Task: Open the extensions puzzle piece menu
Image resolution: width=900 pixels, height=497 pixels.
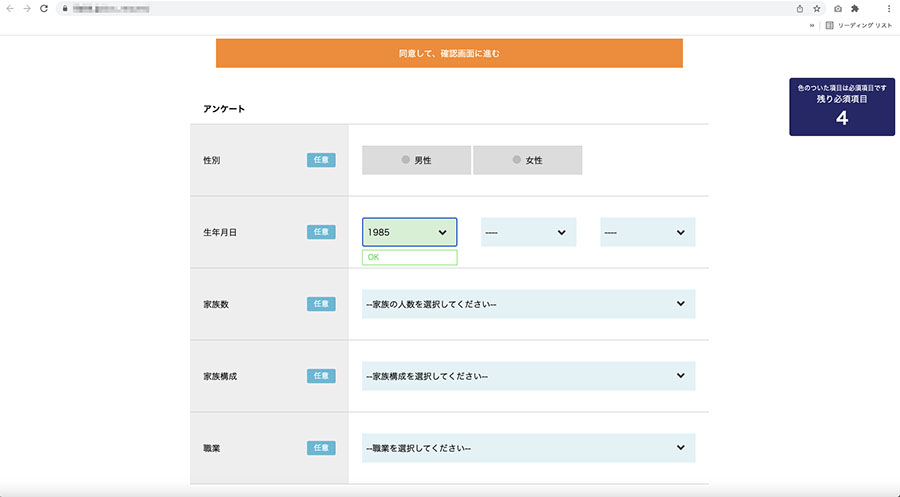Action: point(855,8)
